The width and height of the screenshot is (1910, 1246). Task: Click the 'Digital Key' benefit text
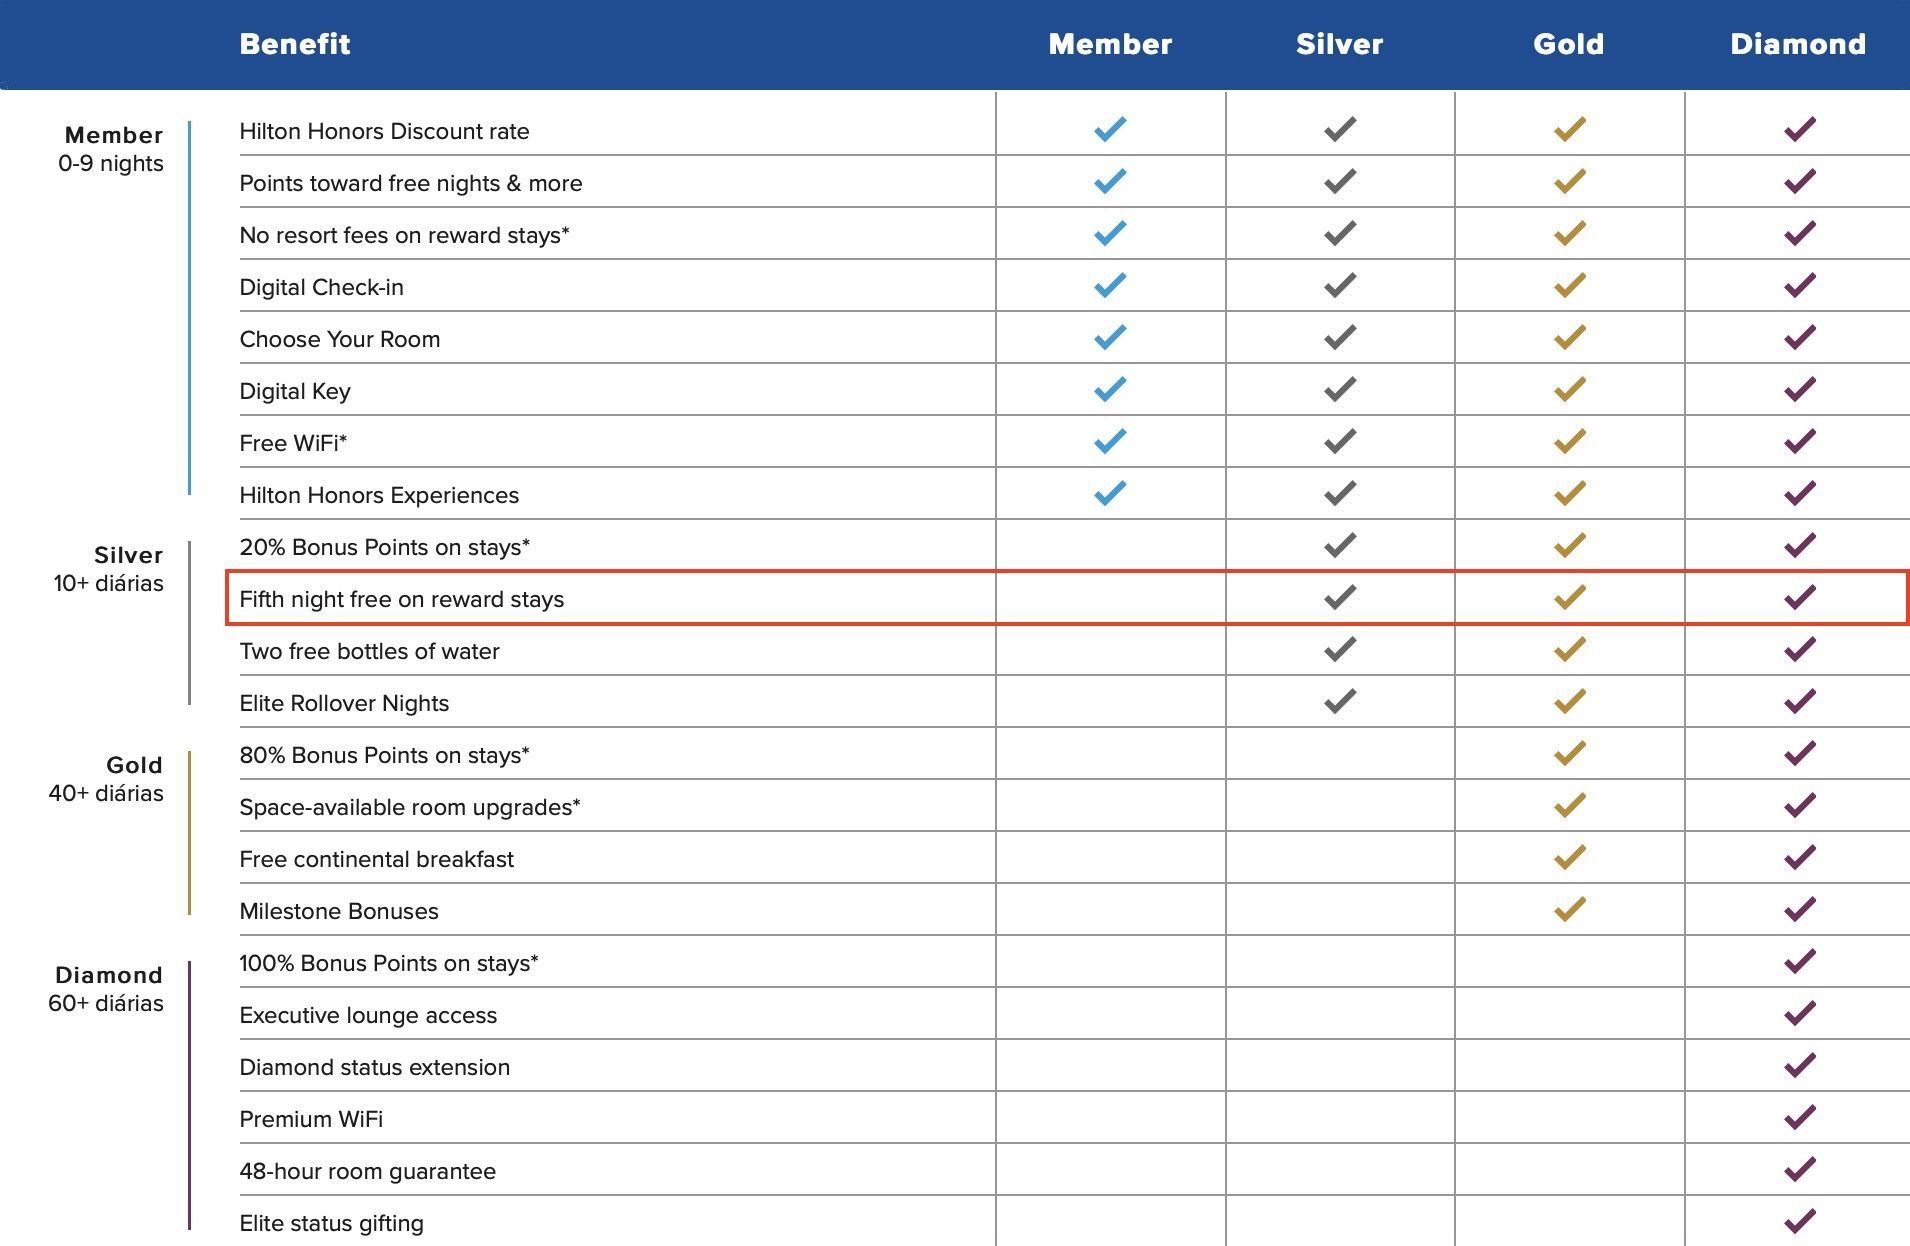pos(295,391)
